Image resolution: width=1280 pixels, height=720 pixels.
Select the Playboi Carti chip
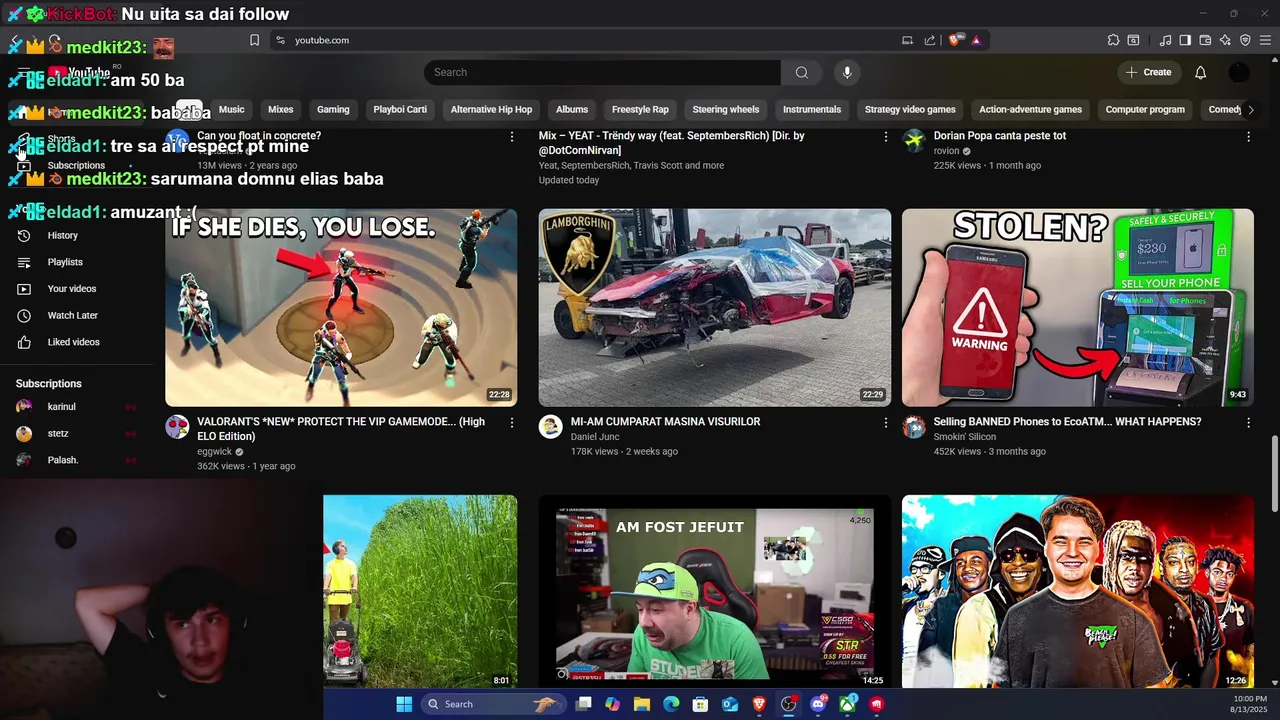400,110
